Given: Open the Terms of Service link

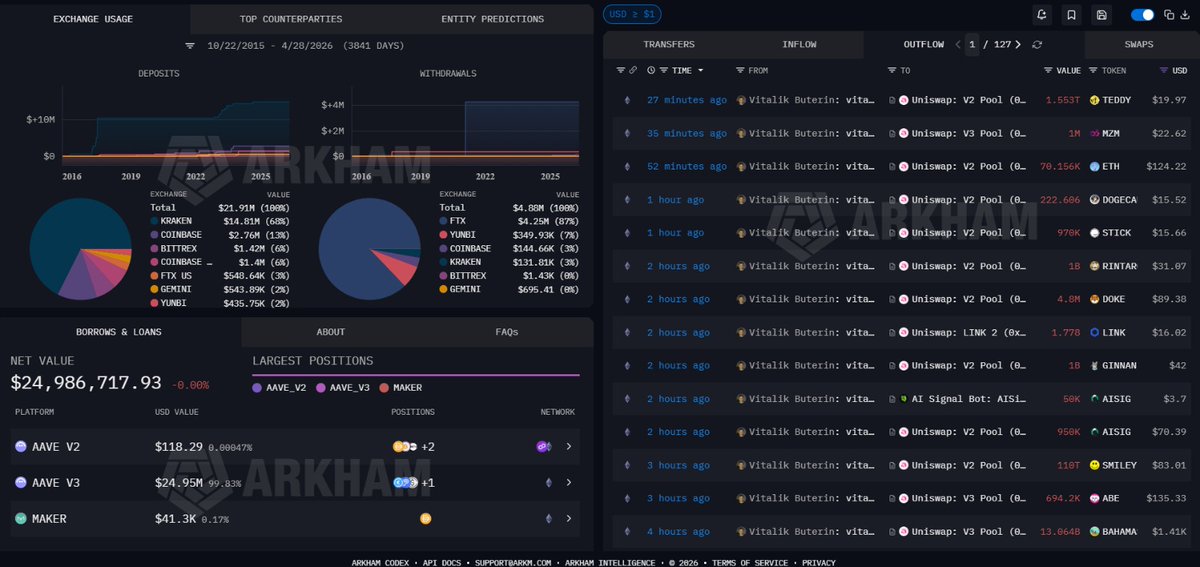Looking at the screenshot, I should pyautogui.click(x=752, y=563).
